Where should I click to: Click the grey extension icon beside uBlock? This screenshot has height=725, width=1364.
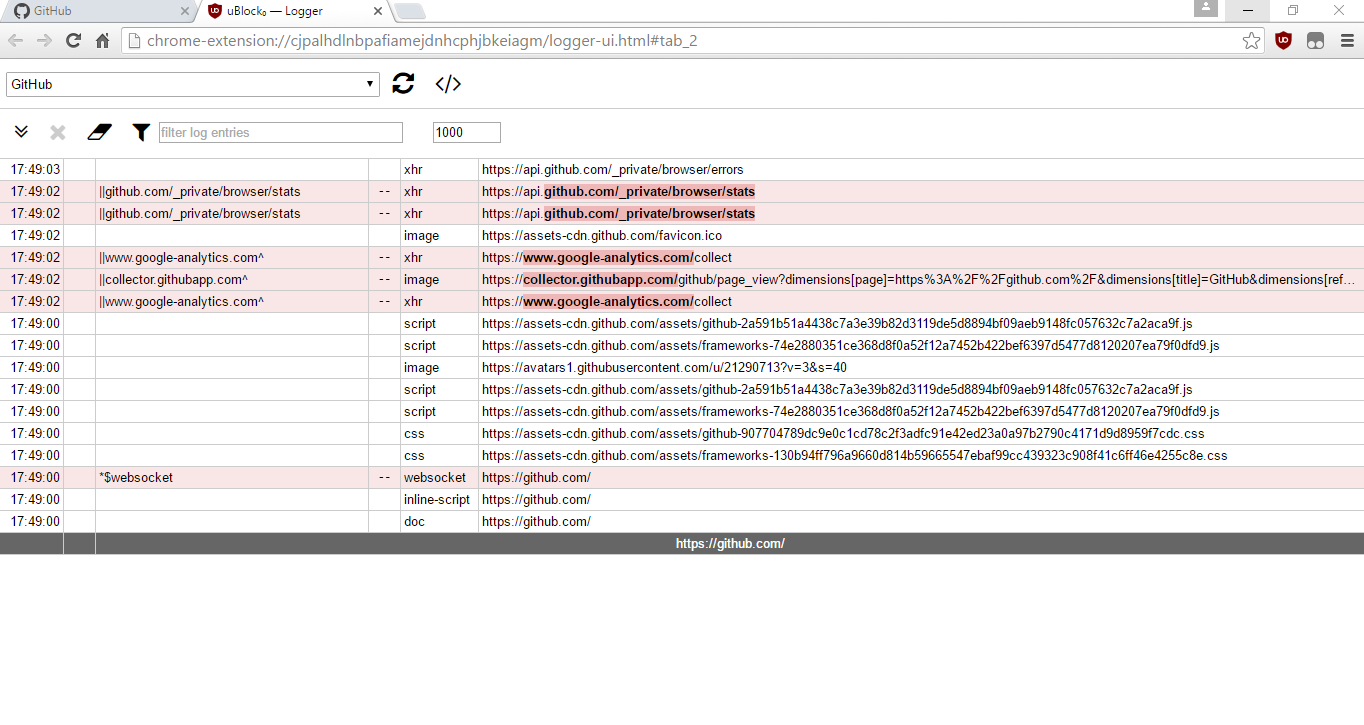[1314, 40]
